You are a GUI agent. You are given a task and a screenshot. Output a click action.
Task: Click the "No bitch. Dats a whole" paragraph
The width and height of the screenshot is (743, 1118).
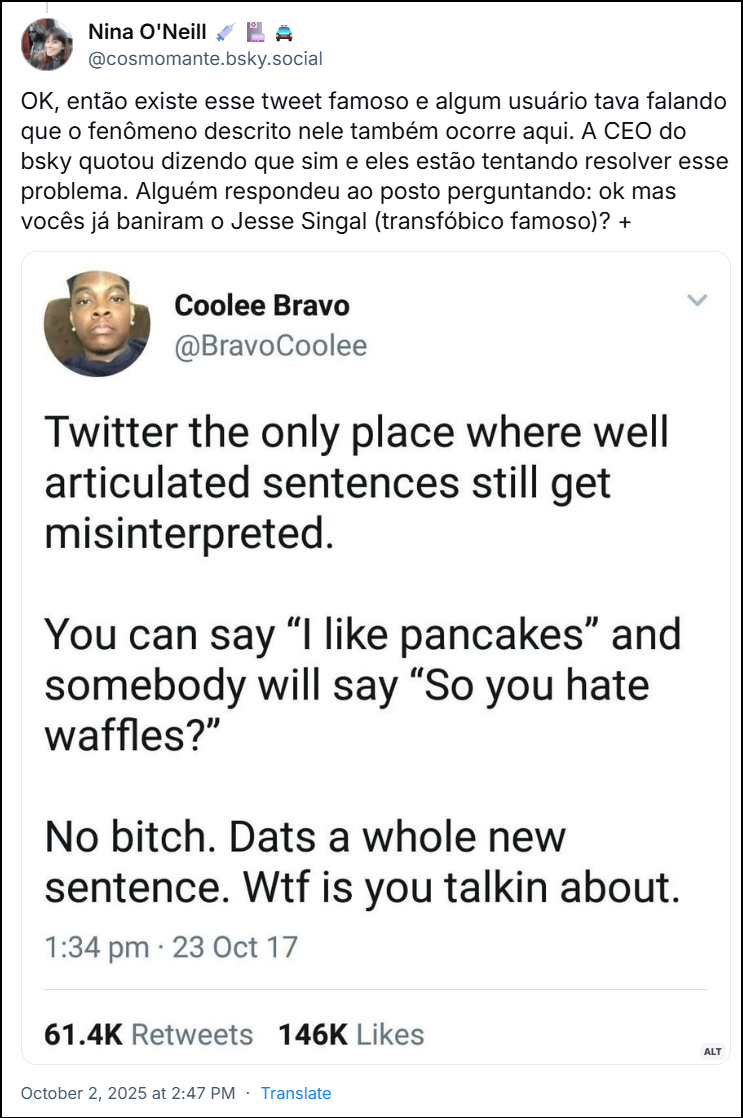(362, 861)
